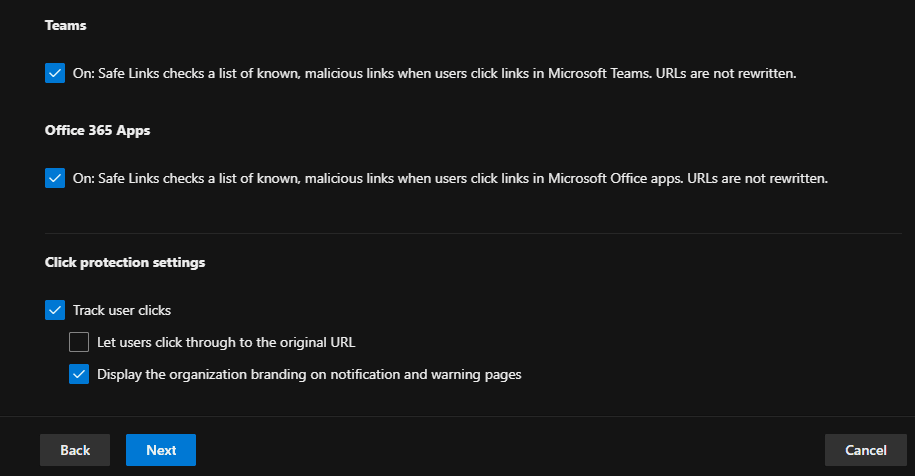
Task: Click the 'Track user clicks' label text
Action: coord(122,310)
